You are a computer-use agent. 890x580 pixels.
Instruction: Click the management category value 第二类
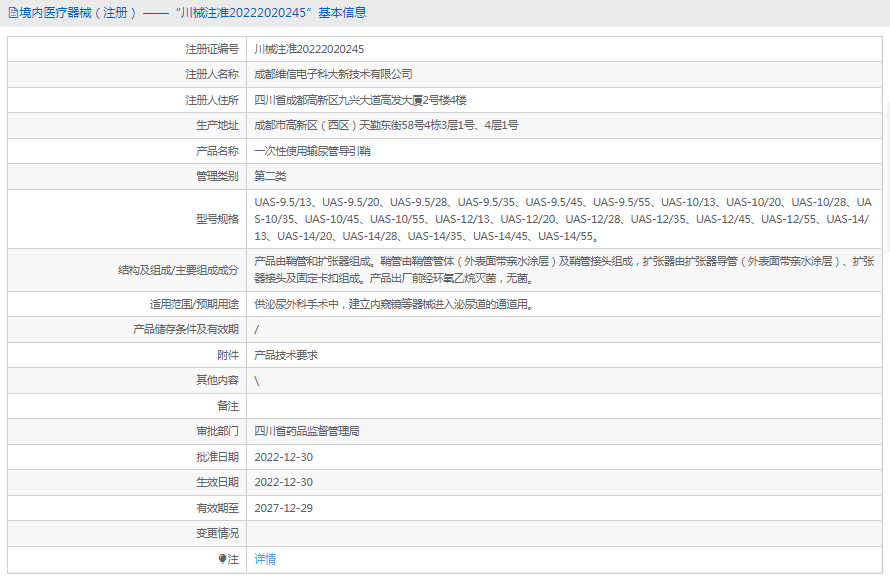pyautogui.click(x=270, y=176)
